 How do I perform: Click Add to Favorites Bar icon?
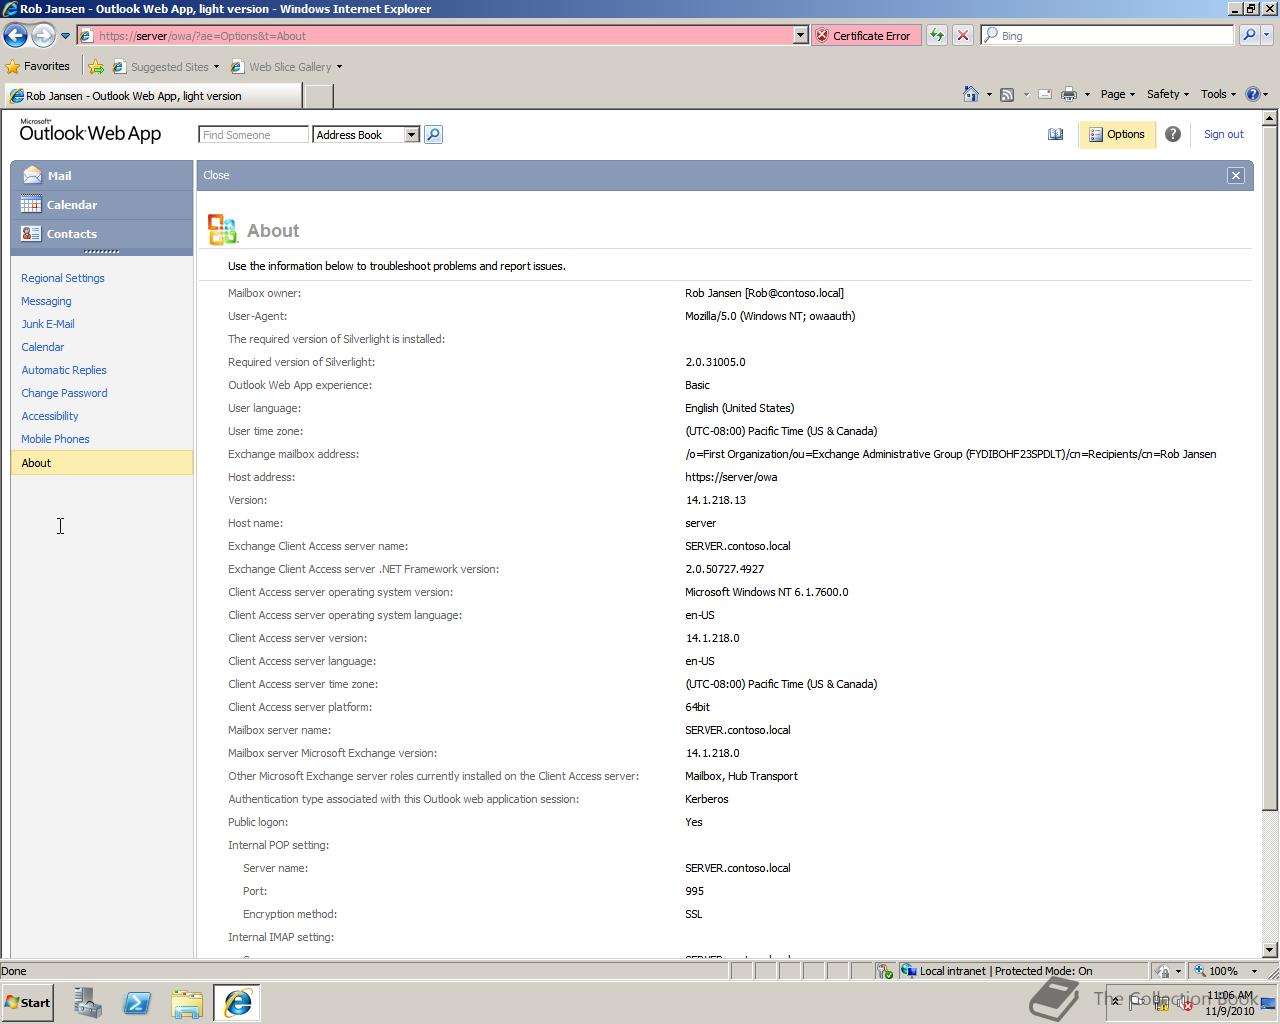pos(96,67)
